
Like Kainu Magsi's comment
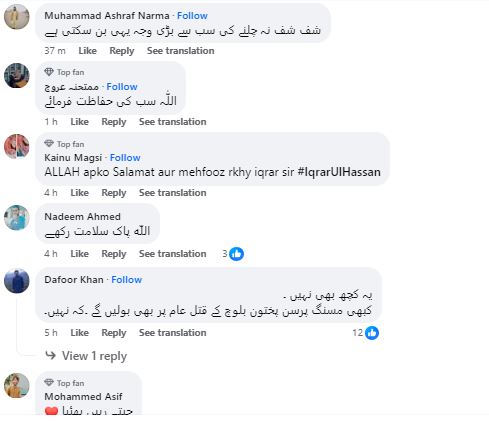pyautogui.click(x=79, y=193)
